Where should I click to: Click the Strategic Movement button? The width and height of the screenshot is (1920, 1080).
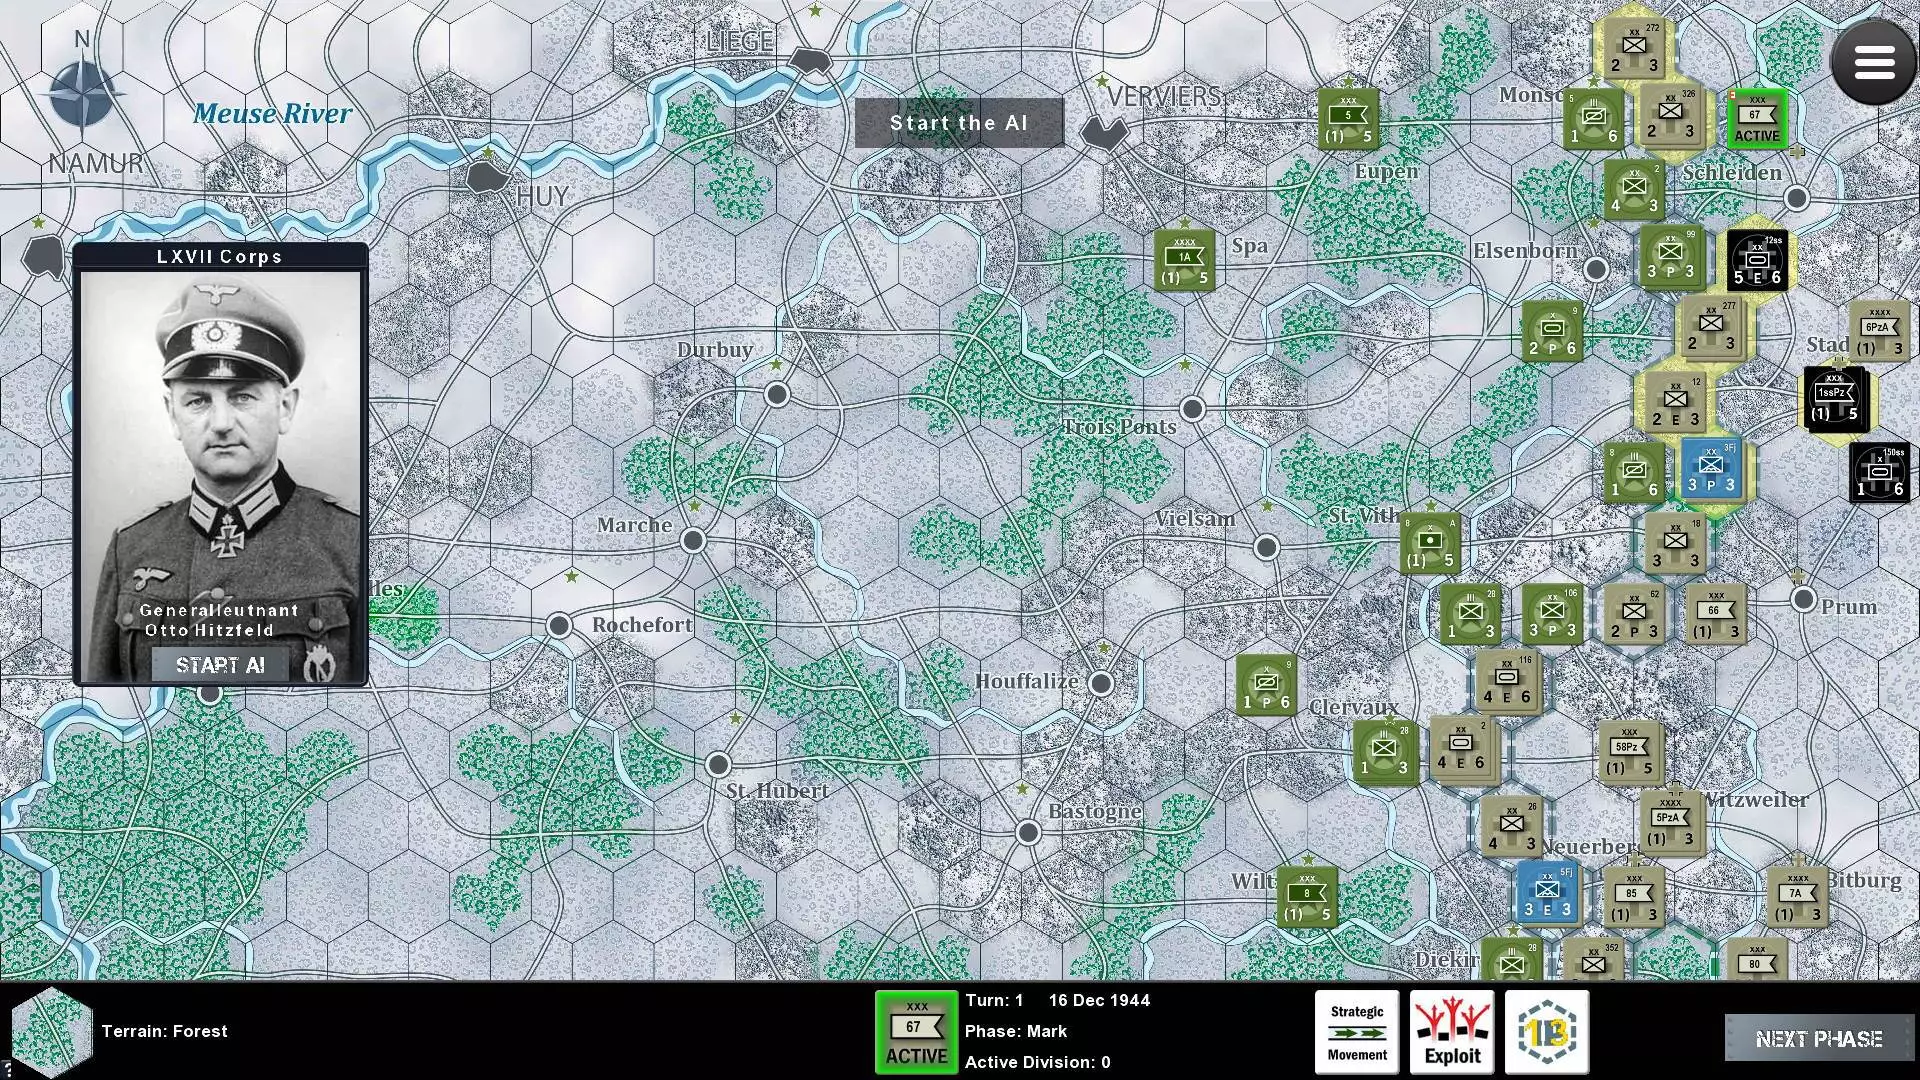click(1356, 1033)
